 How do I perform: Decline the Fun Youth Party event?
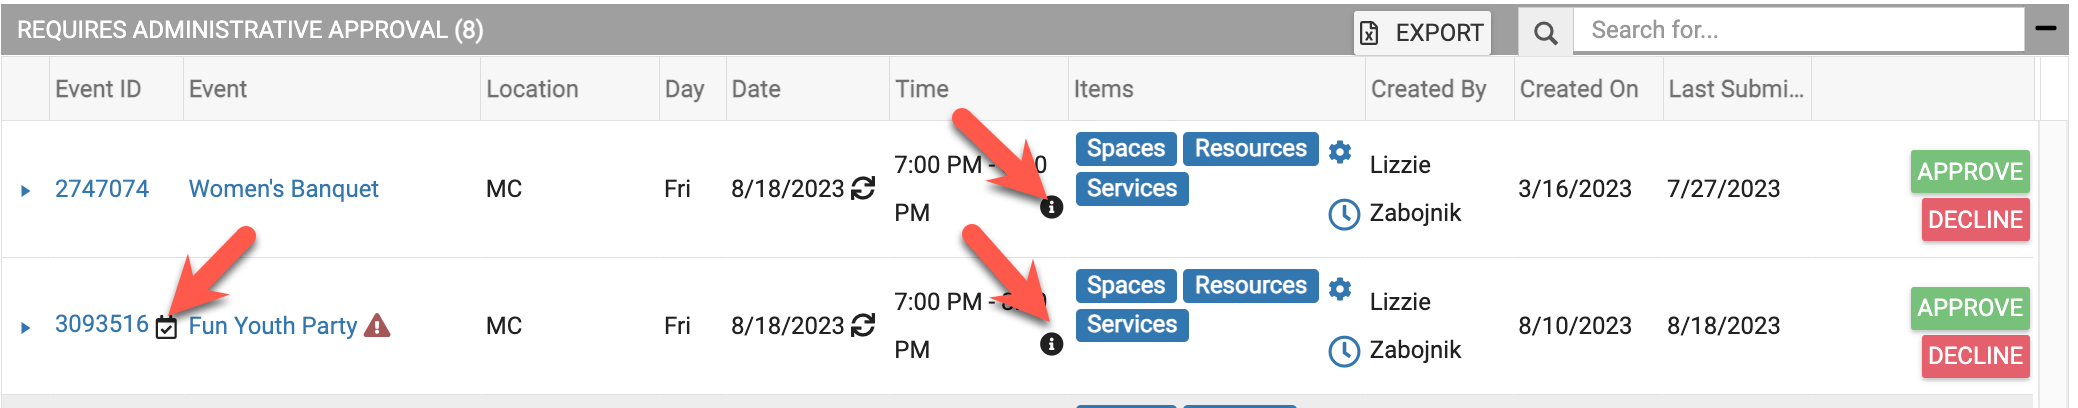(1975, 356)
